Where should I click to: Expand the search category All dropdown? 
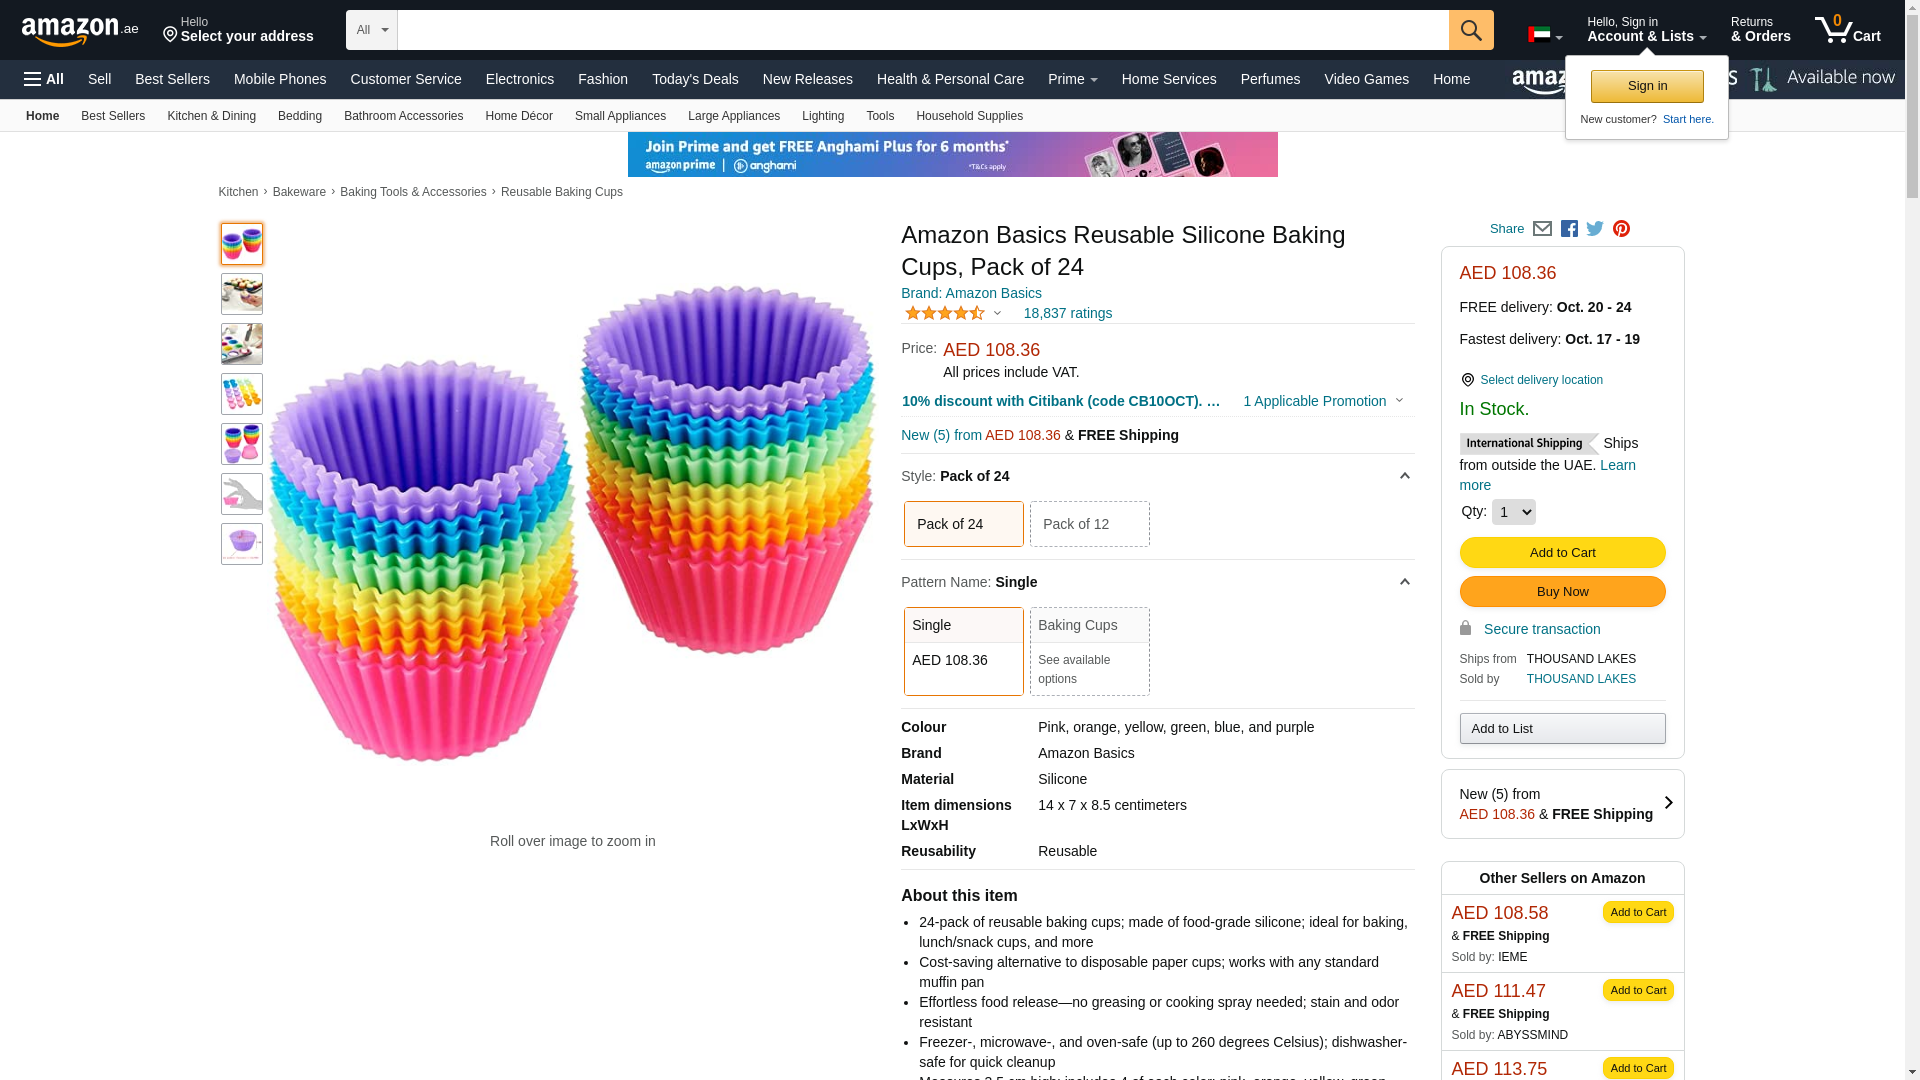click(371, 30)
